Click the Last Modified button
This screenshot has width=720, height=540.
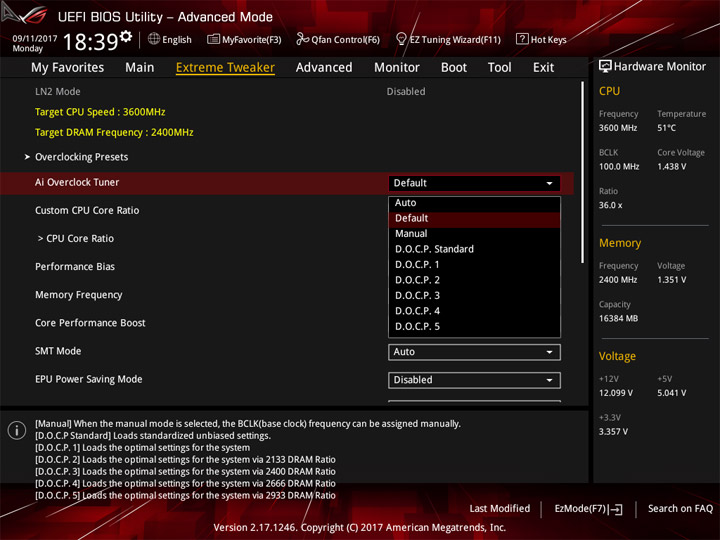pos(500,509)
